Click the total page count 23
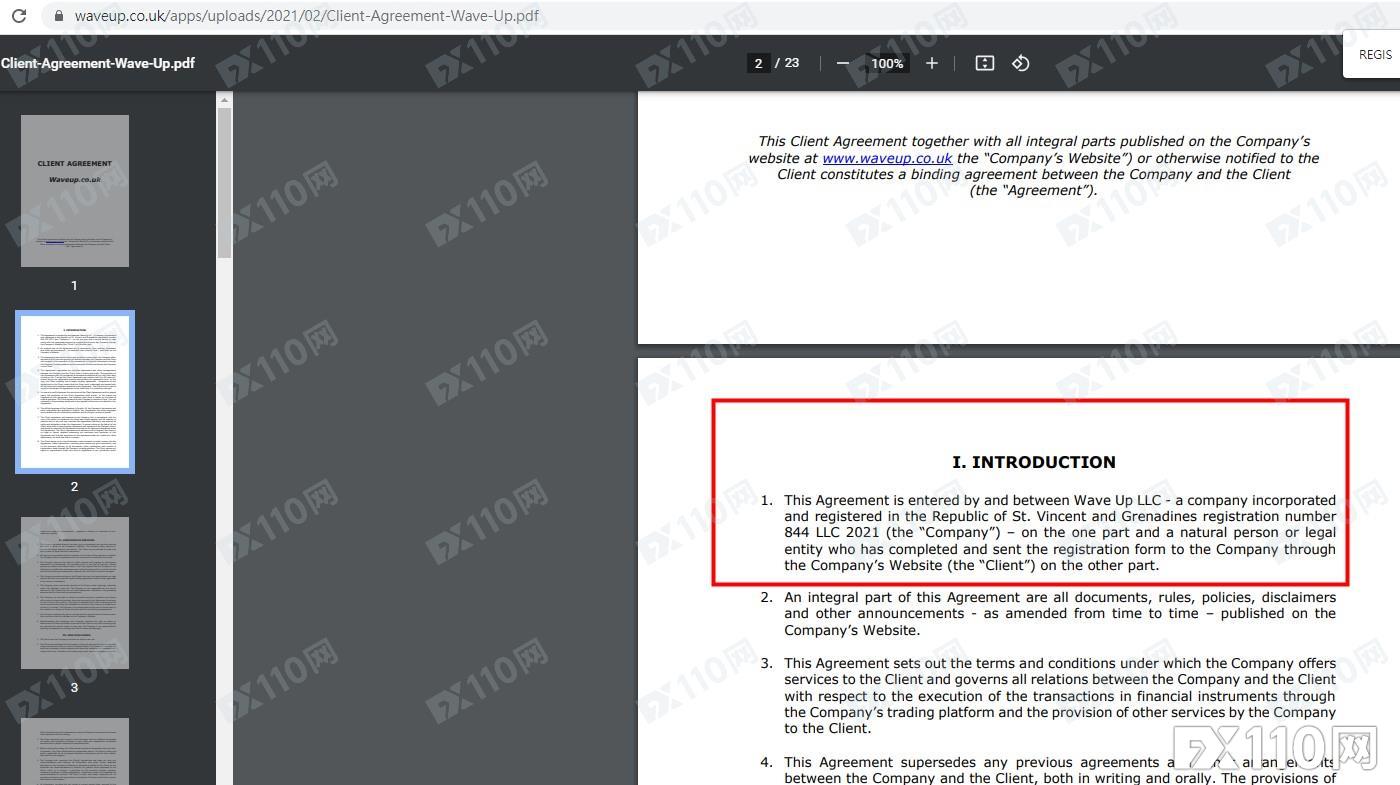Viewport: 1400px width, 785px height. coord(792,63)
